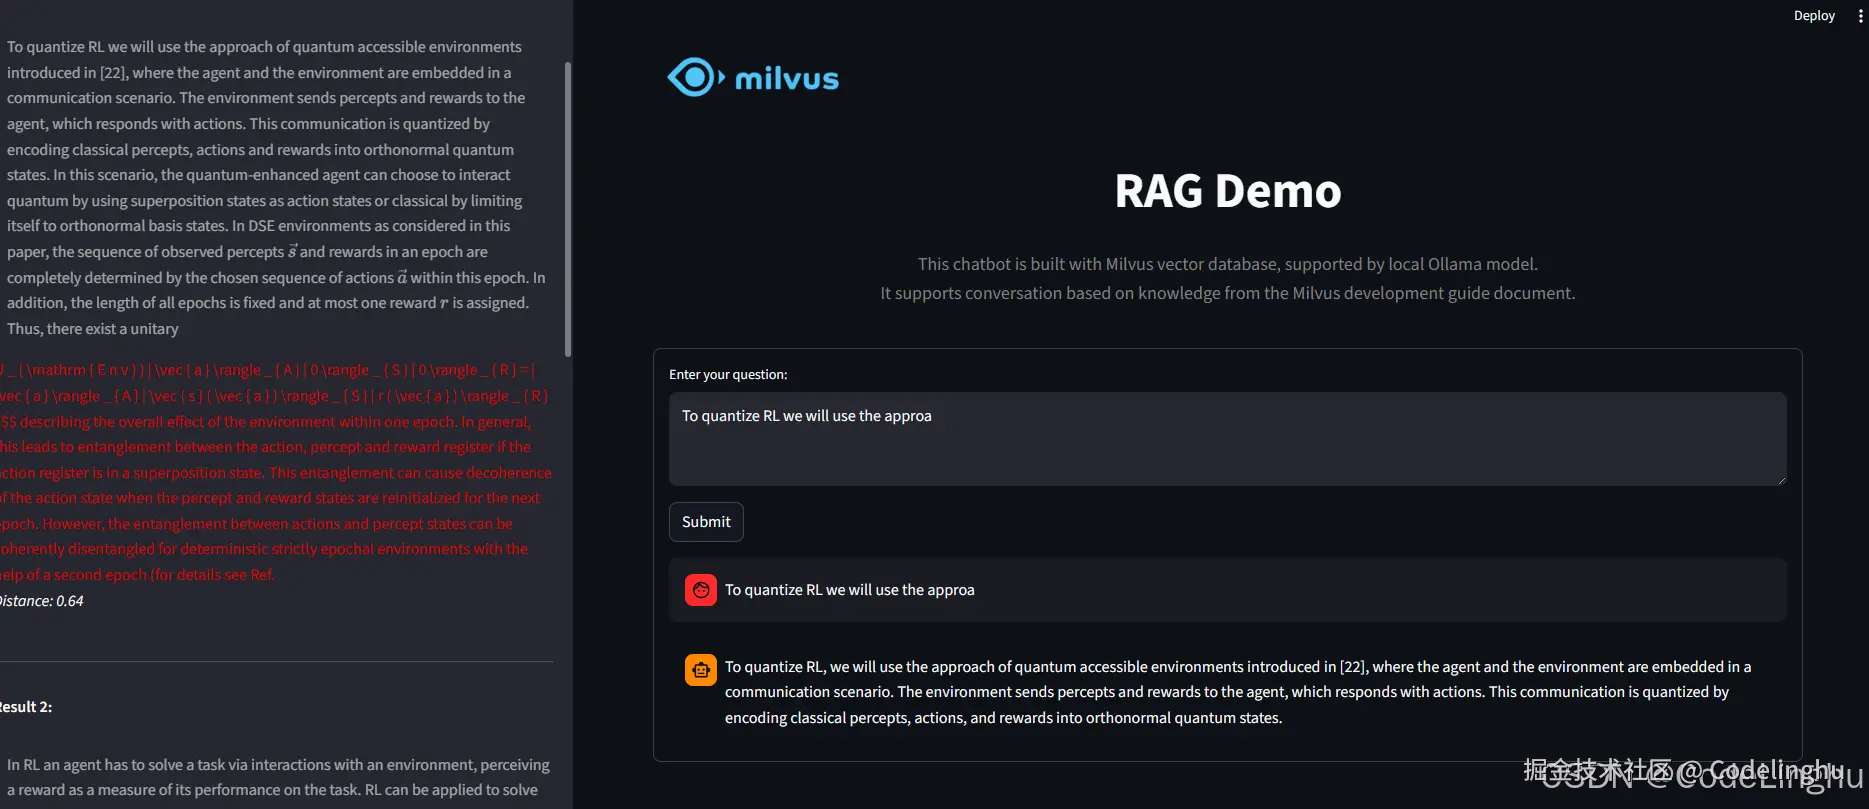Click the orange assistant robot avatar

tap(701, 669)
